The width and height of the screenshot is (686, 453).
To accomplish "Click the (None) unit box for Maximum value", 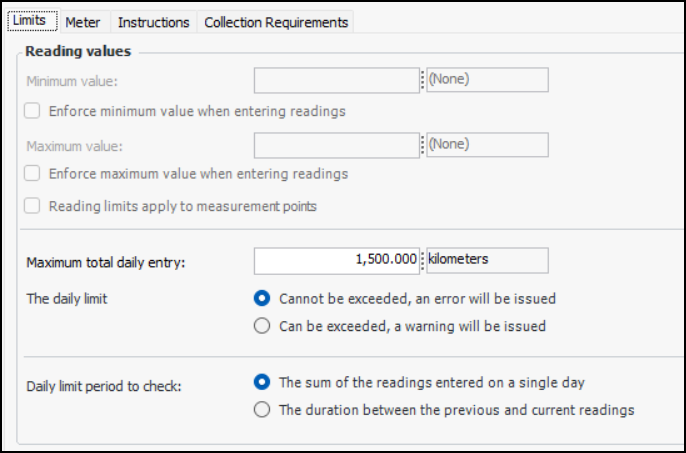I will (x=487, y=145).
